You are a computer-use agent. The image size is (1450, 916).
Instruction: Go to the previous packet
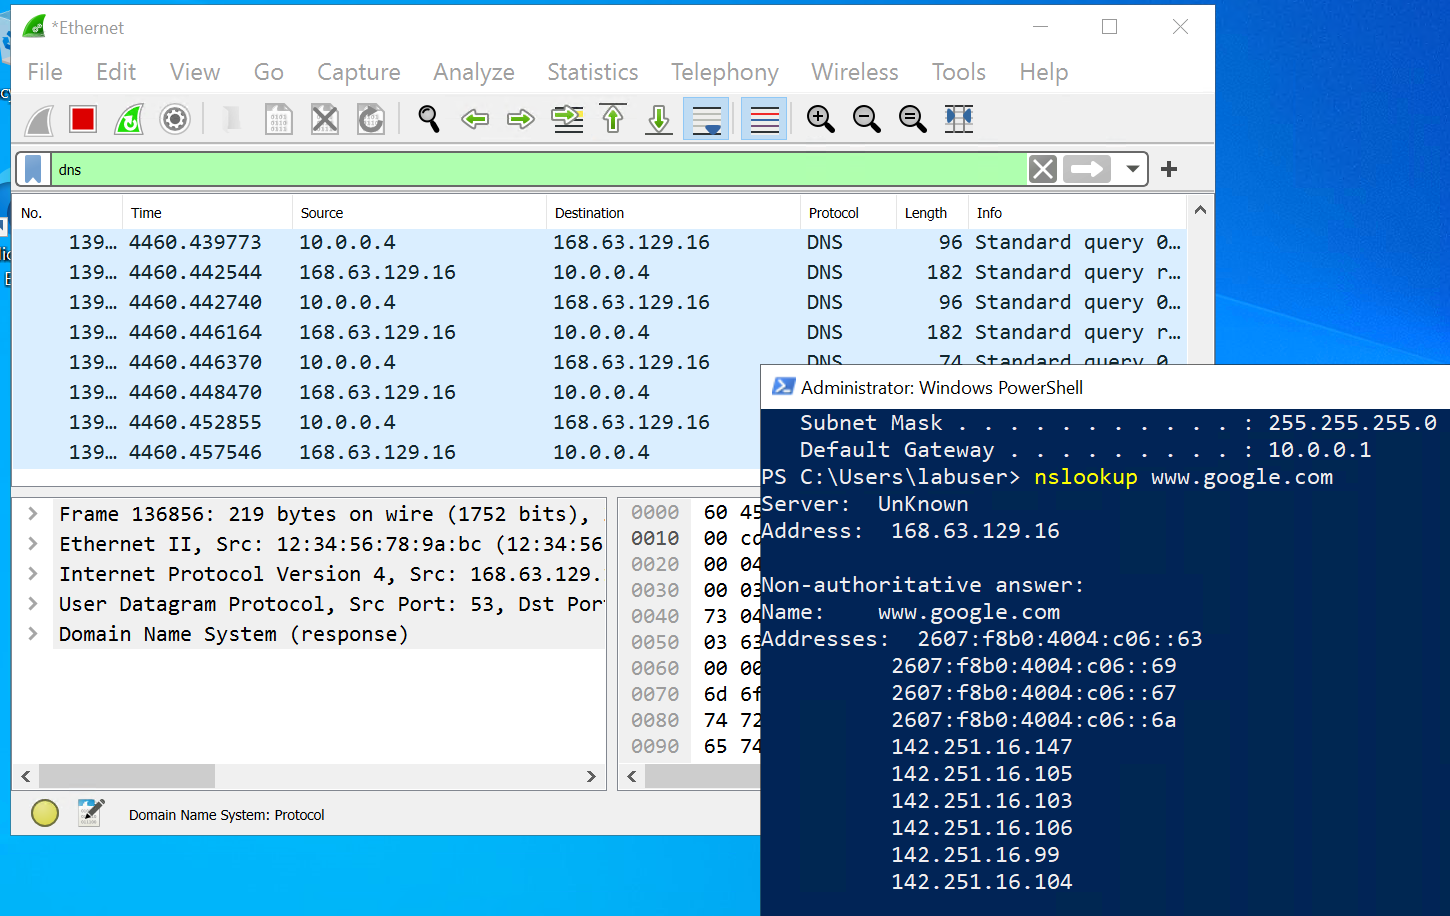pyautogui.click(x=475, y=118)
